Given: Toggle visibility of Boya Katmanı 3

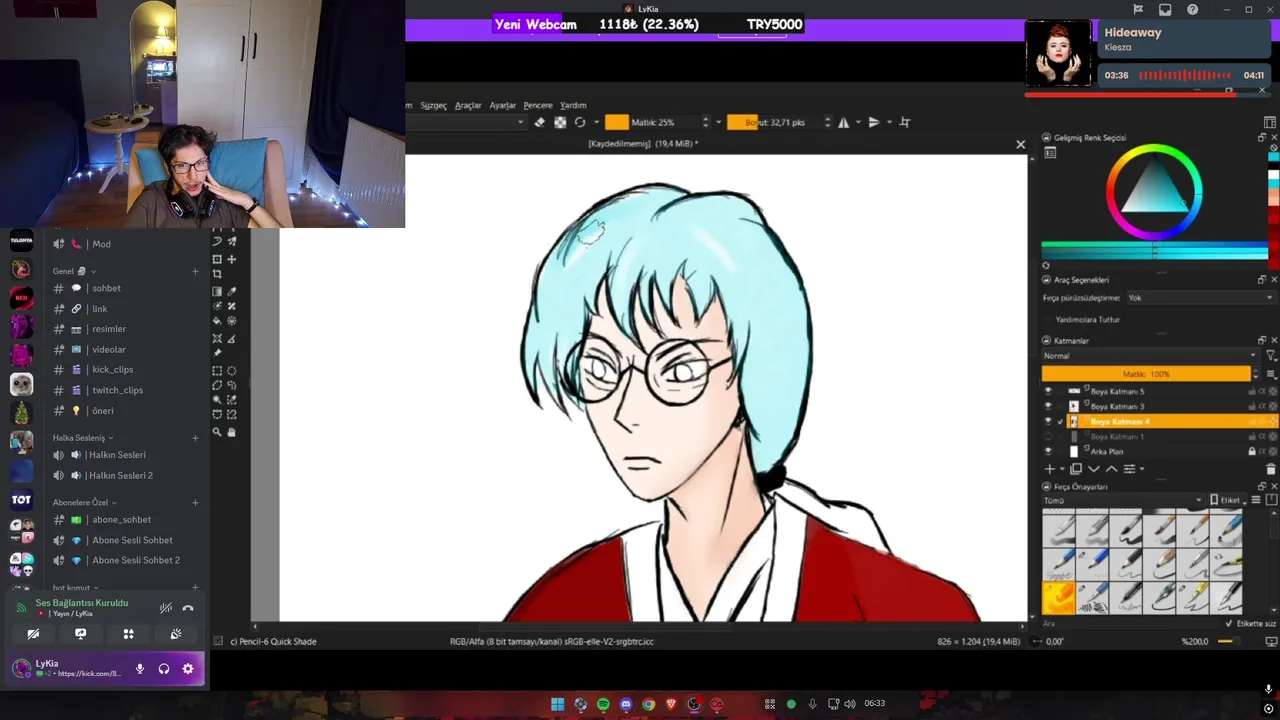Looking at the screenshot, I should pos(1048,406).
